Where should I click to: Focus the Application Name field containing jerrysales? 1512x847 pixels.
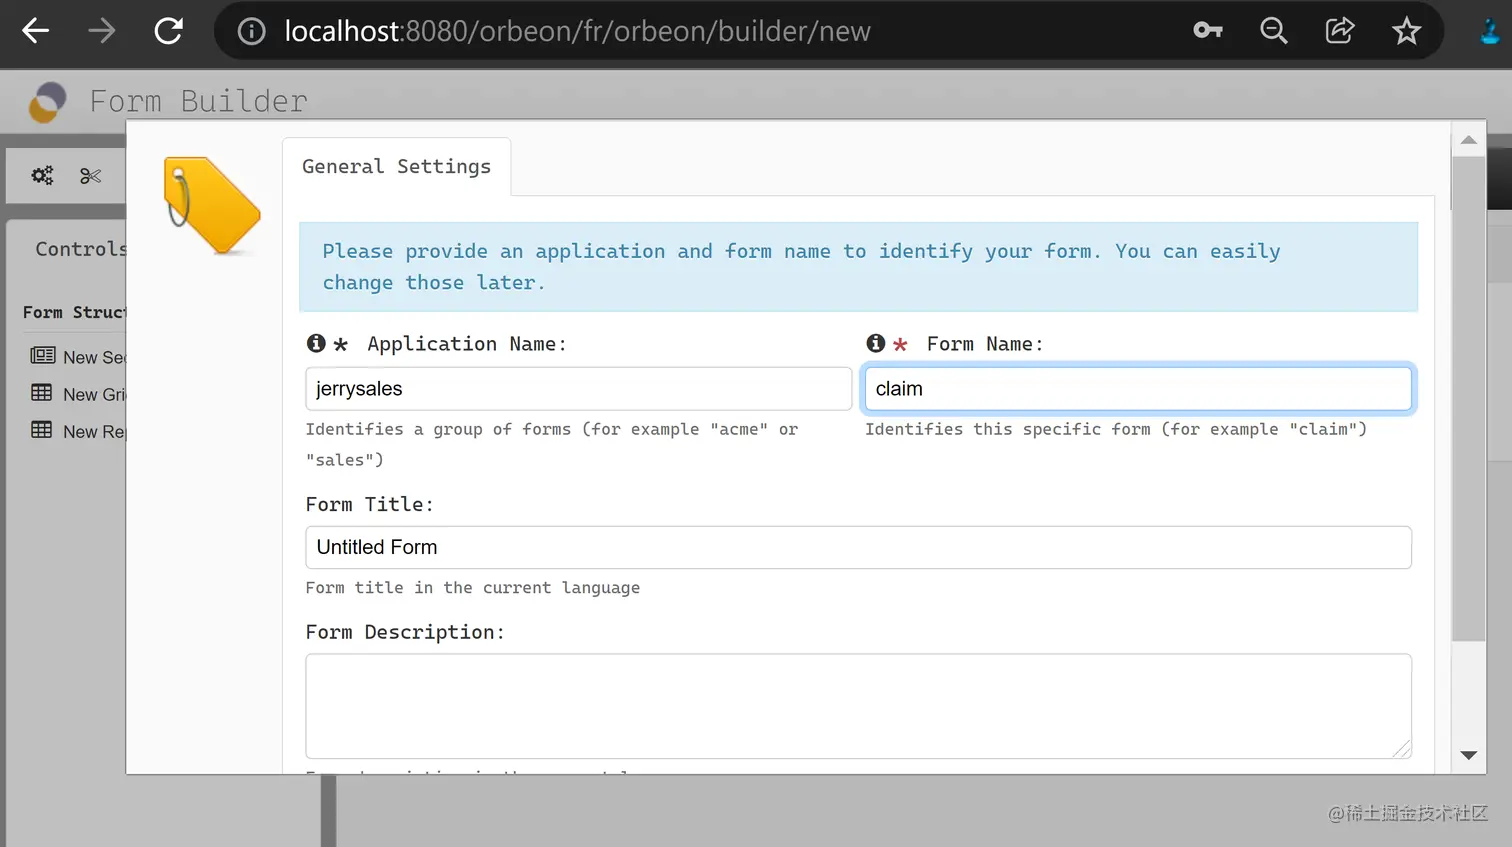[x=578, y=389]
